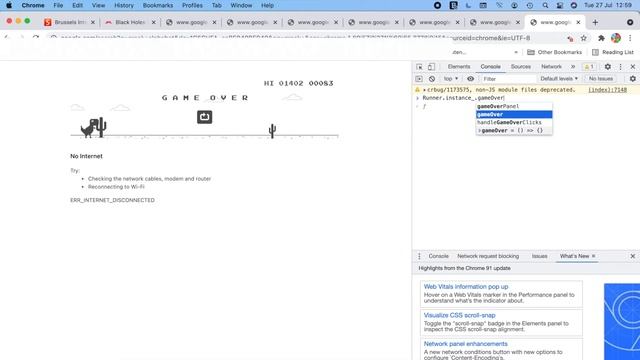The image size is (640, 360).
Task: Open Other Bookmarks folder
Action: (x=554, y=52)
